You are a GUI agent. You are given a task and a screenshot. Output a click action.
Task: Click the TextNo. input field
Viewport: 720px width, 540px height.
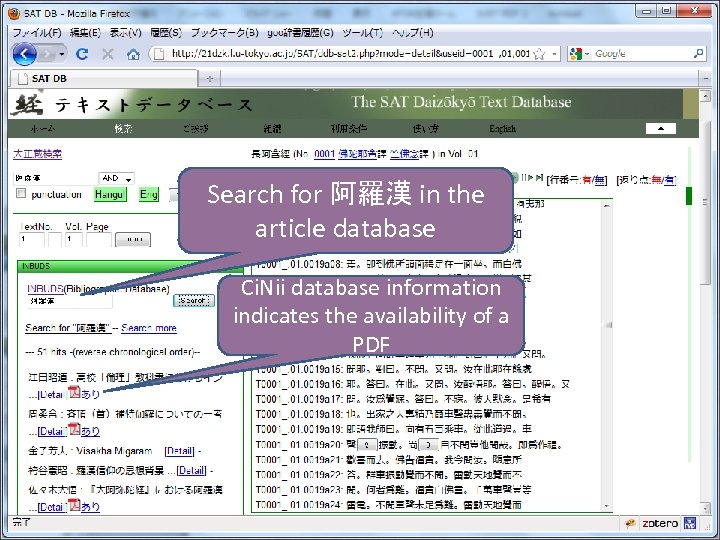click(x=32, y=240)
